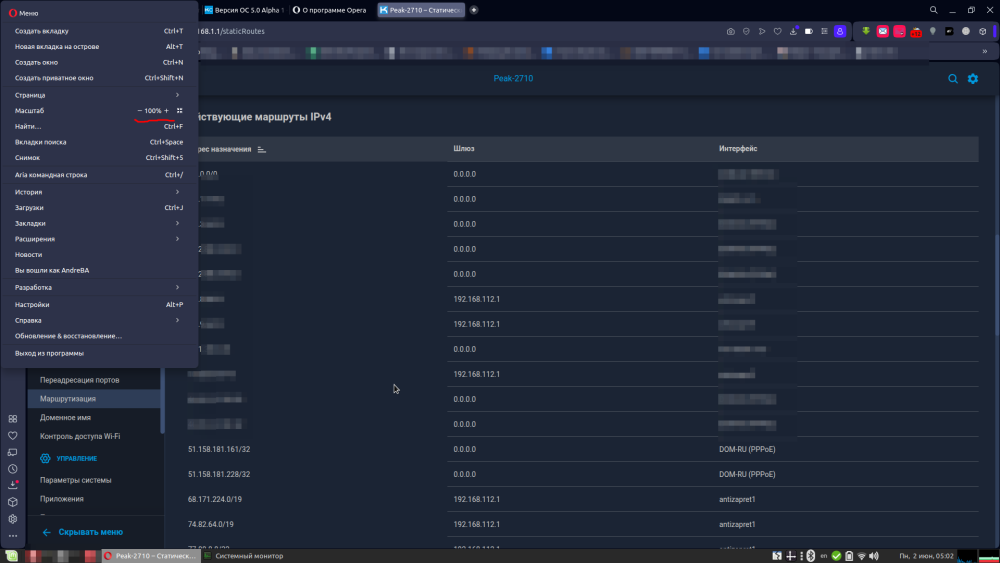Sort by destination address column icon
Image resolution: width=1000 pixels, height=563 pixels.
point(261,149)
